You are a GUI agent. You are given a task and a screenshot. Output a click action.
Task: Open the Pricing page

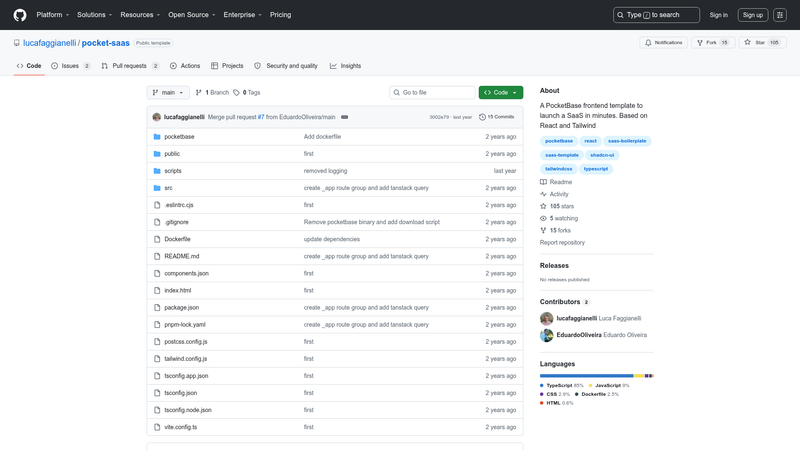click(x=281, y=15)
